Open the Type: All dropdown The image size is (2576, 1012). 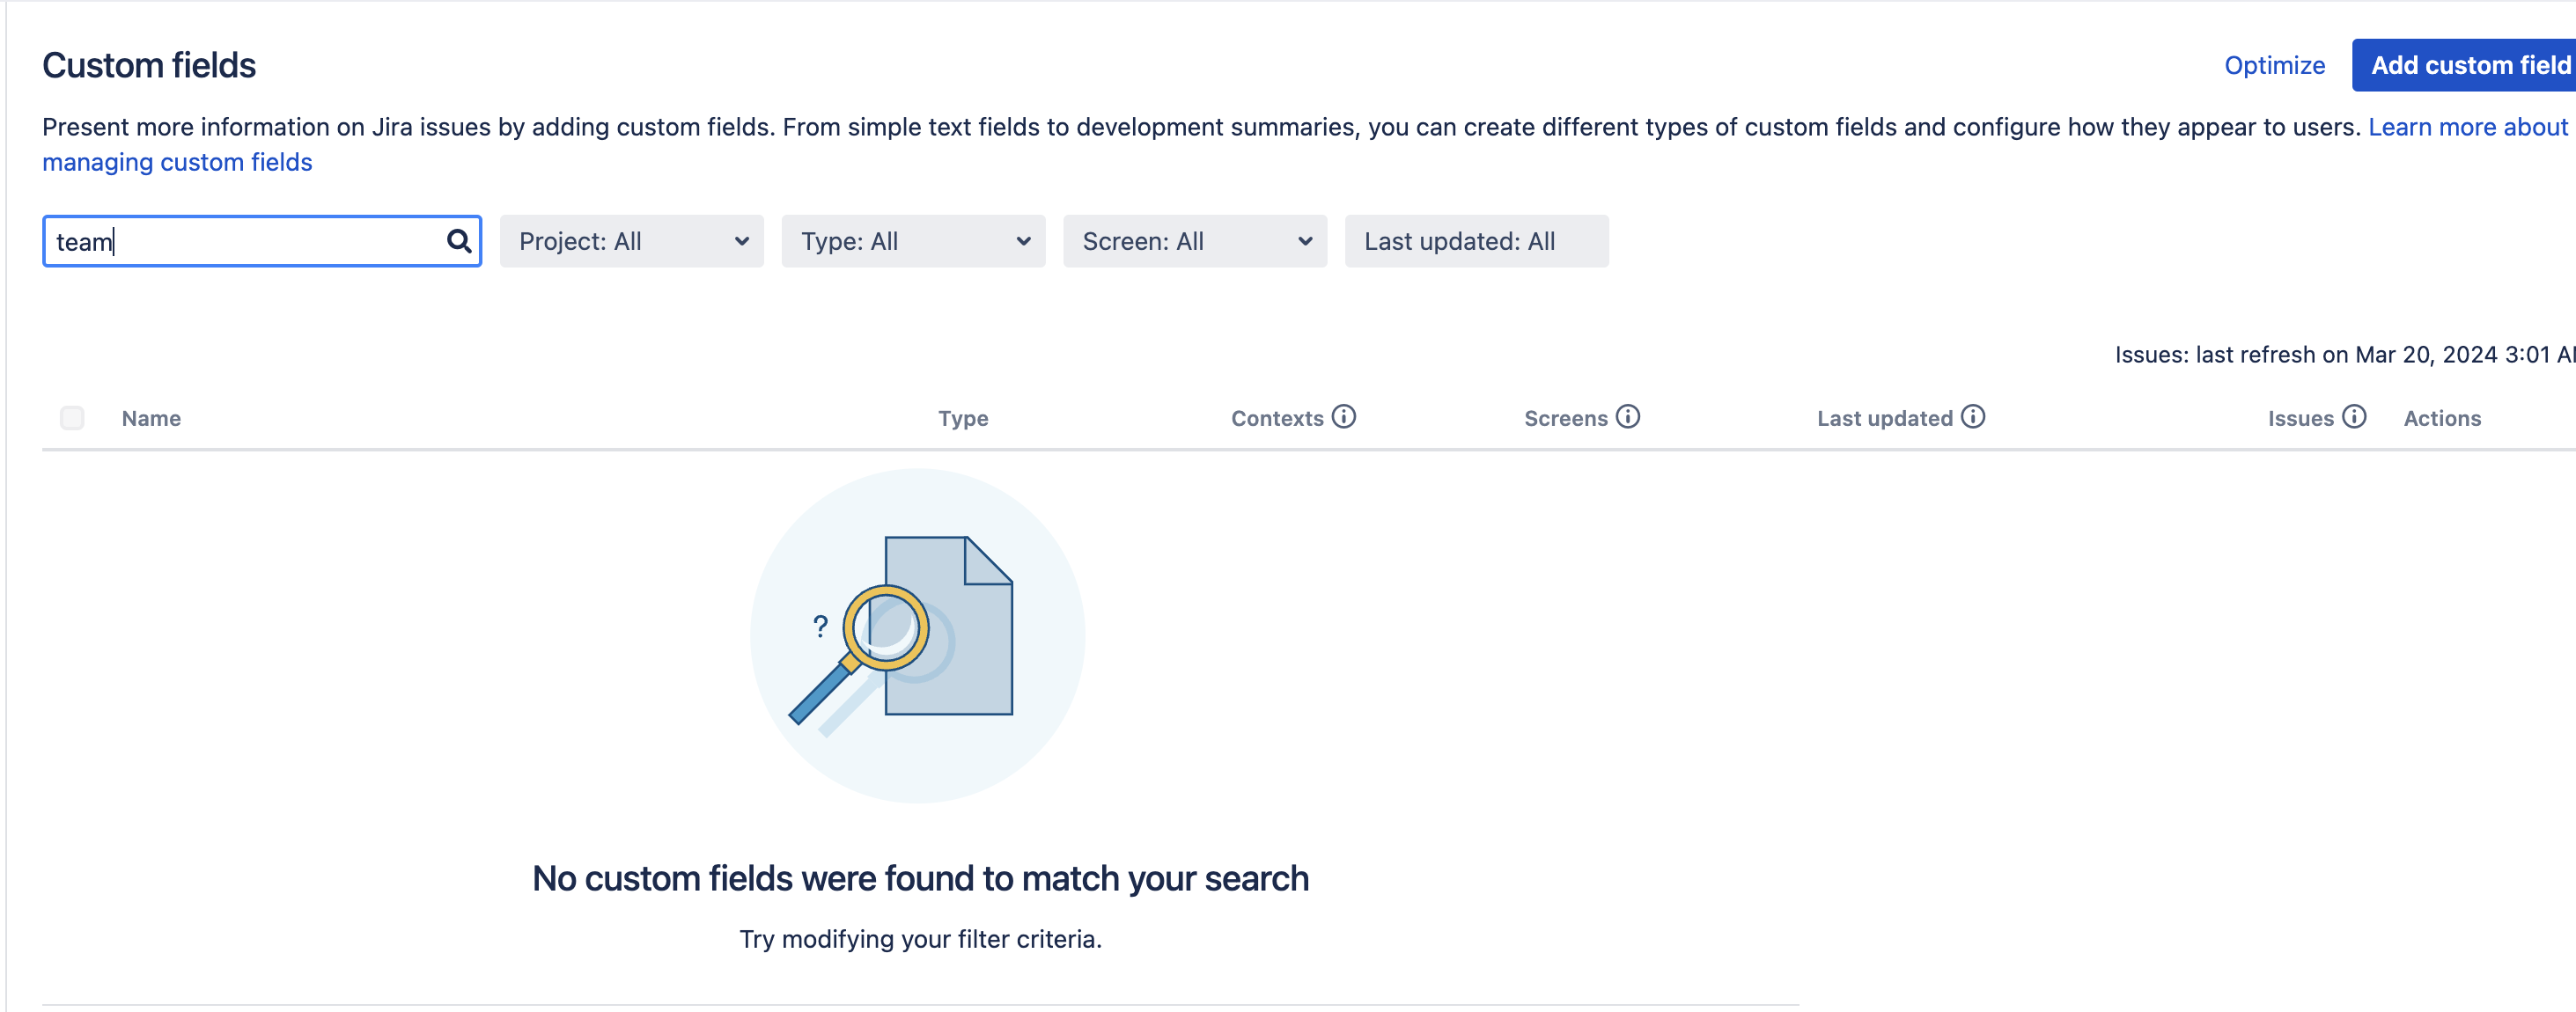coord(912,241)
